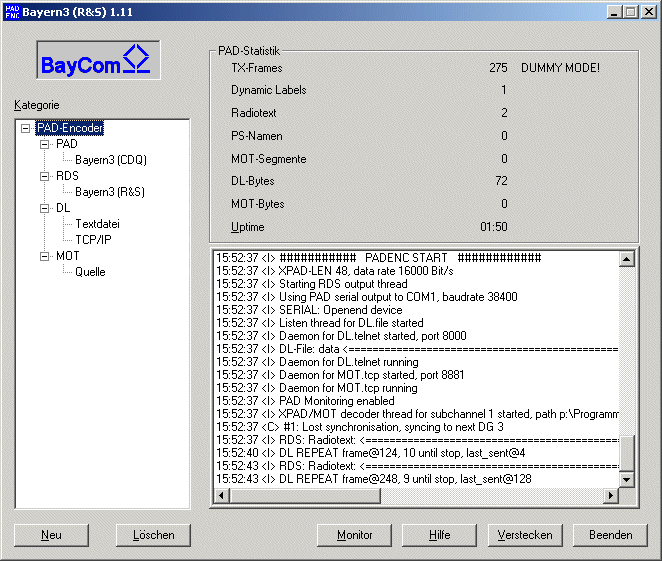
Task: Click the DL-Bytes value 72
Action: tap(501, 181)
